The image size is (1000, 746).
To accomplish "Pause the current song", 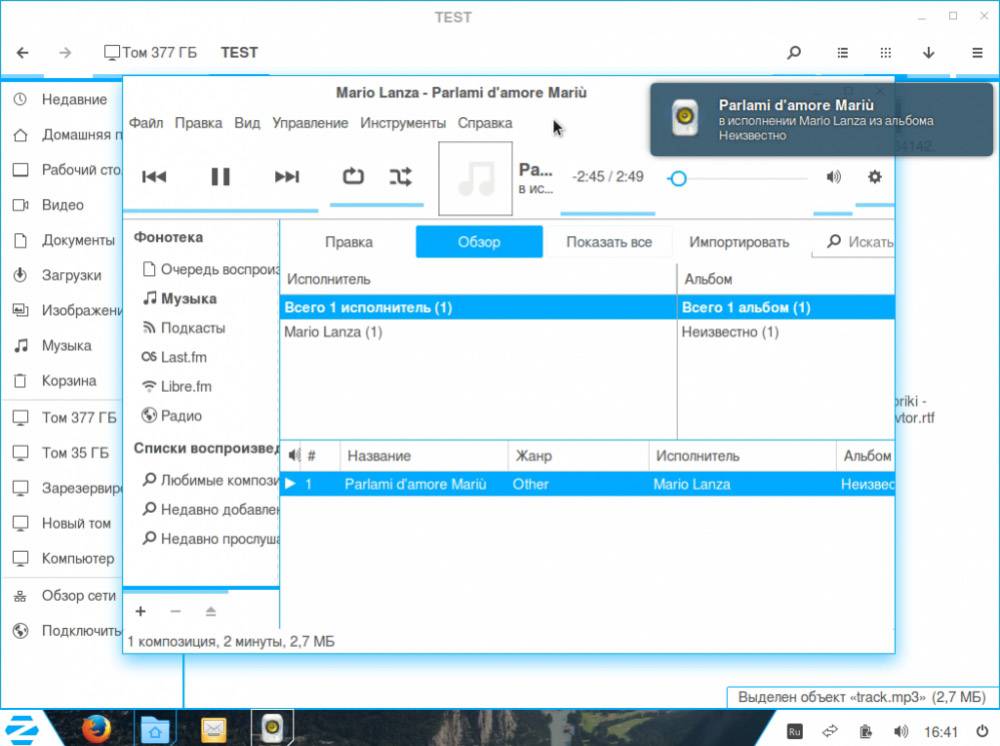I will [220, 177].
